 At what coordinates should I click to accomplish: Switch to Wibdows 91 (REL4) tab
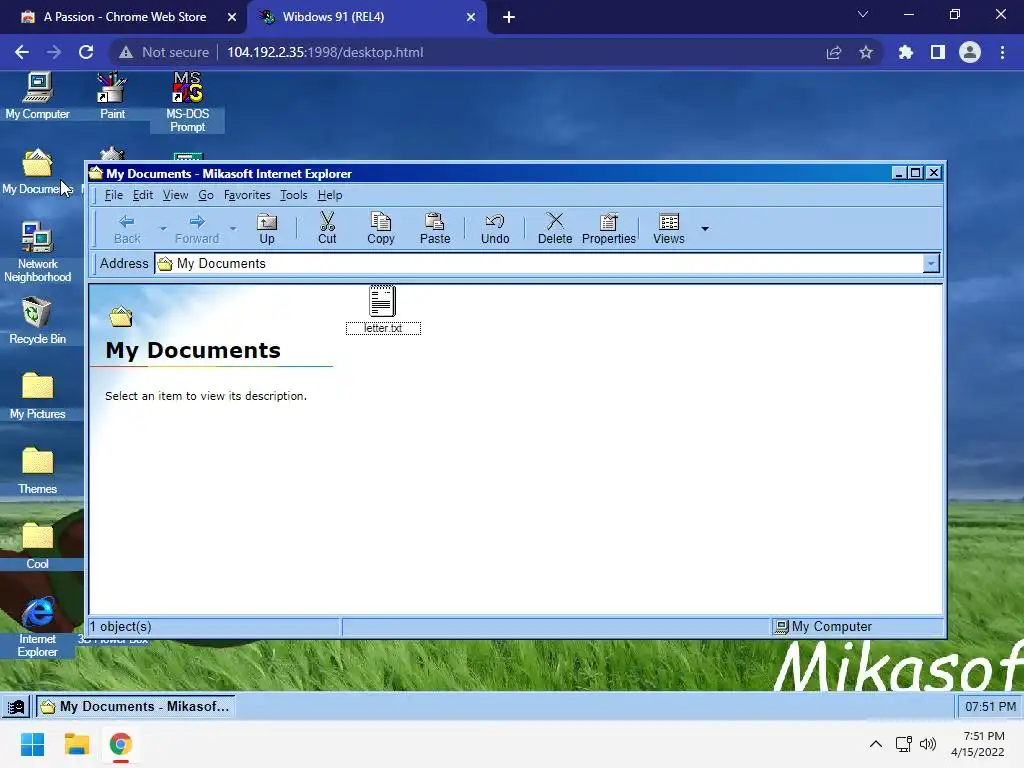pos(366,17)
